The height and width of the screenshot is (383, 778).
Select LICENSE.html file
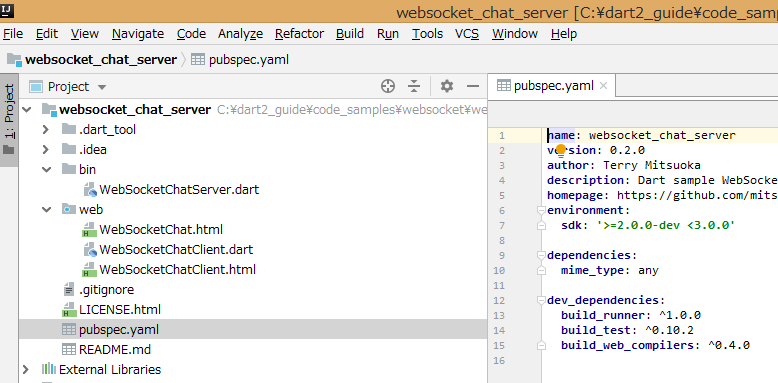coord(120,310)
